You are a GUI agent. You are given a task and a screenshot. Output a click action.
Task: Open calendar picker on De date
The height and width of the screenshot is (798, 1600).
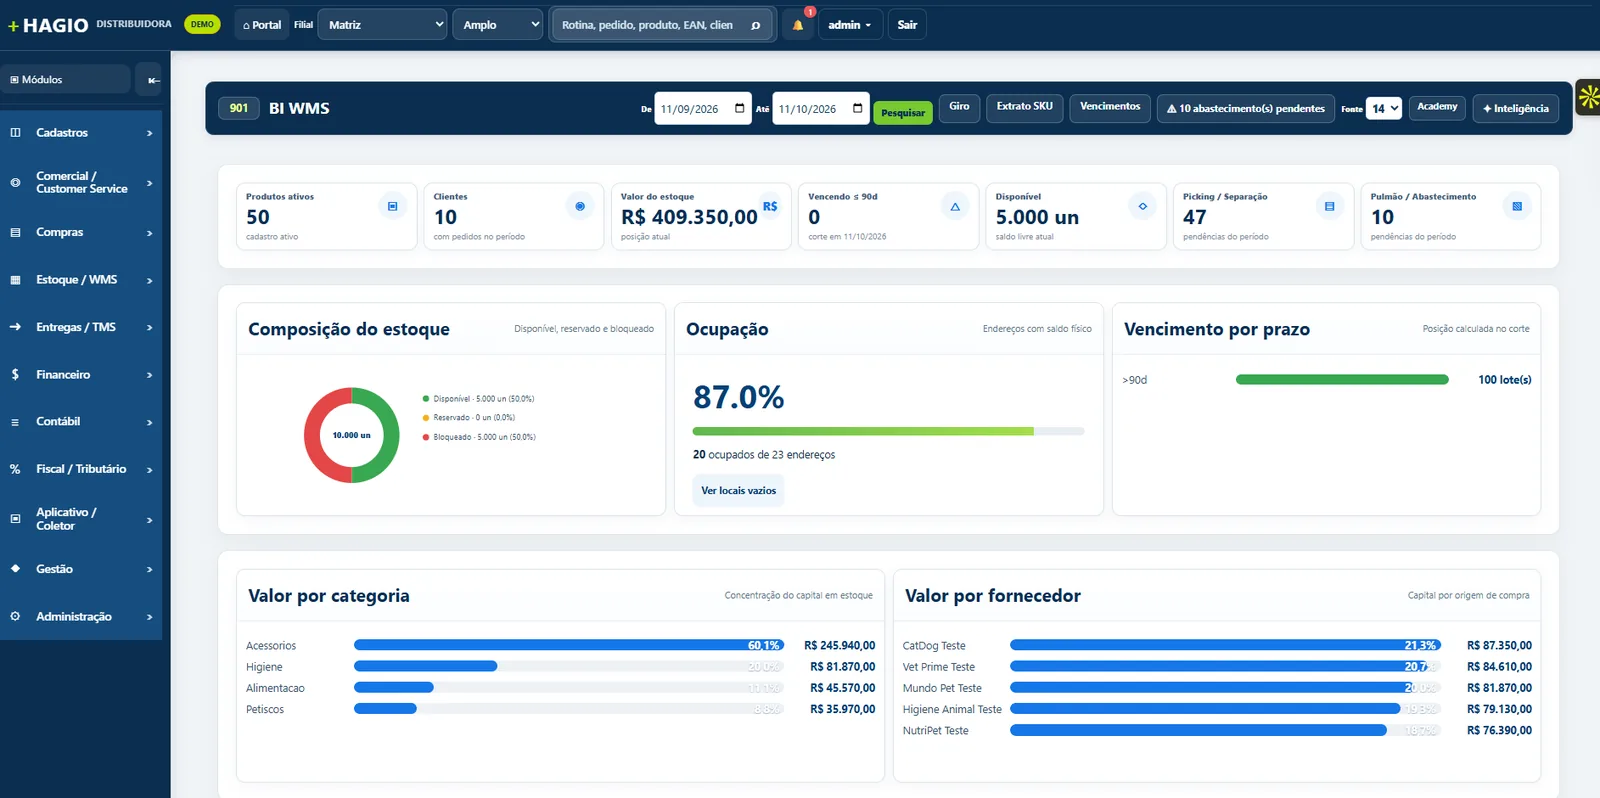[x=740, y=108]
